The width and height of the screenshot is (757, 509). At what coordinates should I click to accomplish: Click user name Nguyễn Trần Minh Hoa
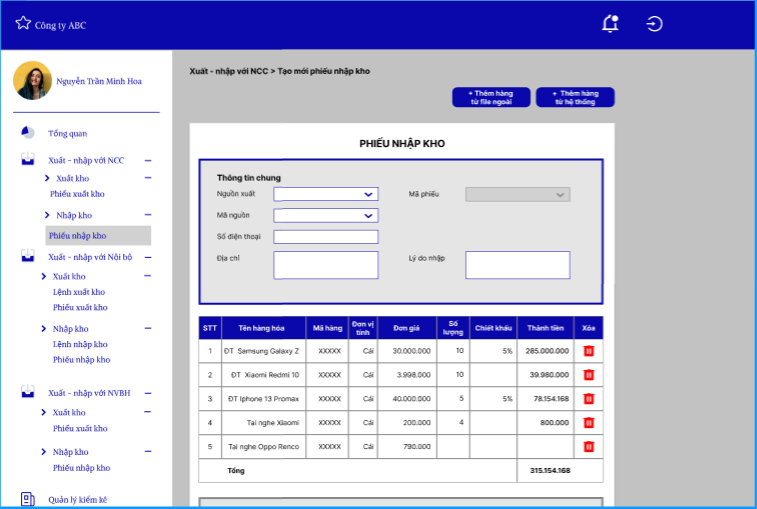pos(99,81)
